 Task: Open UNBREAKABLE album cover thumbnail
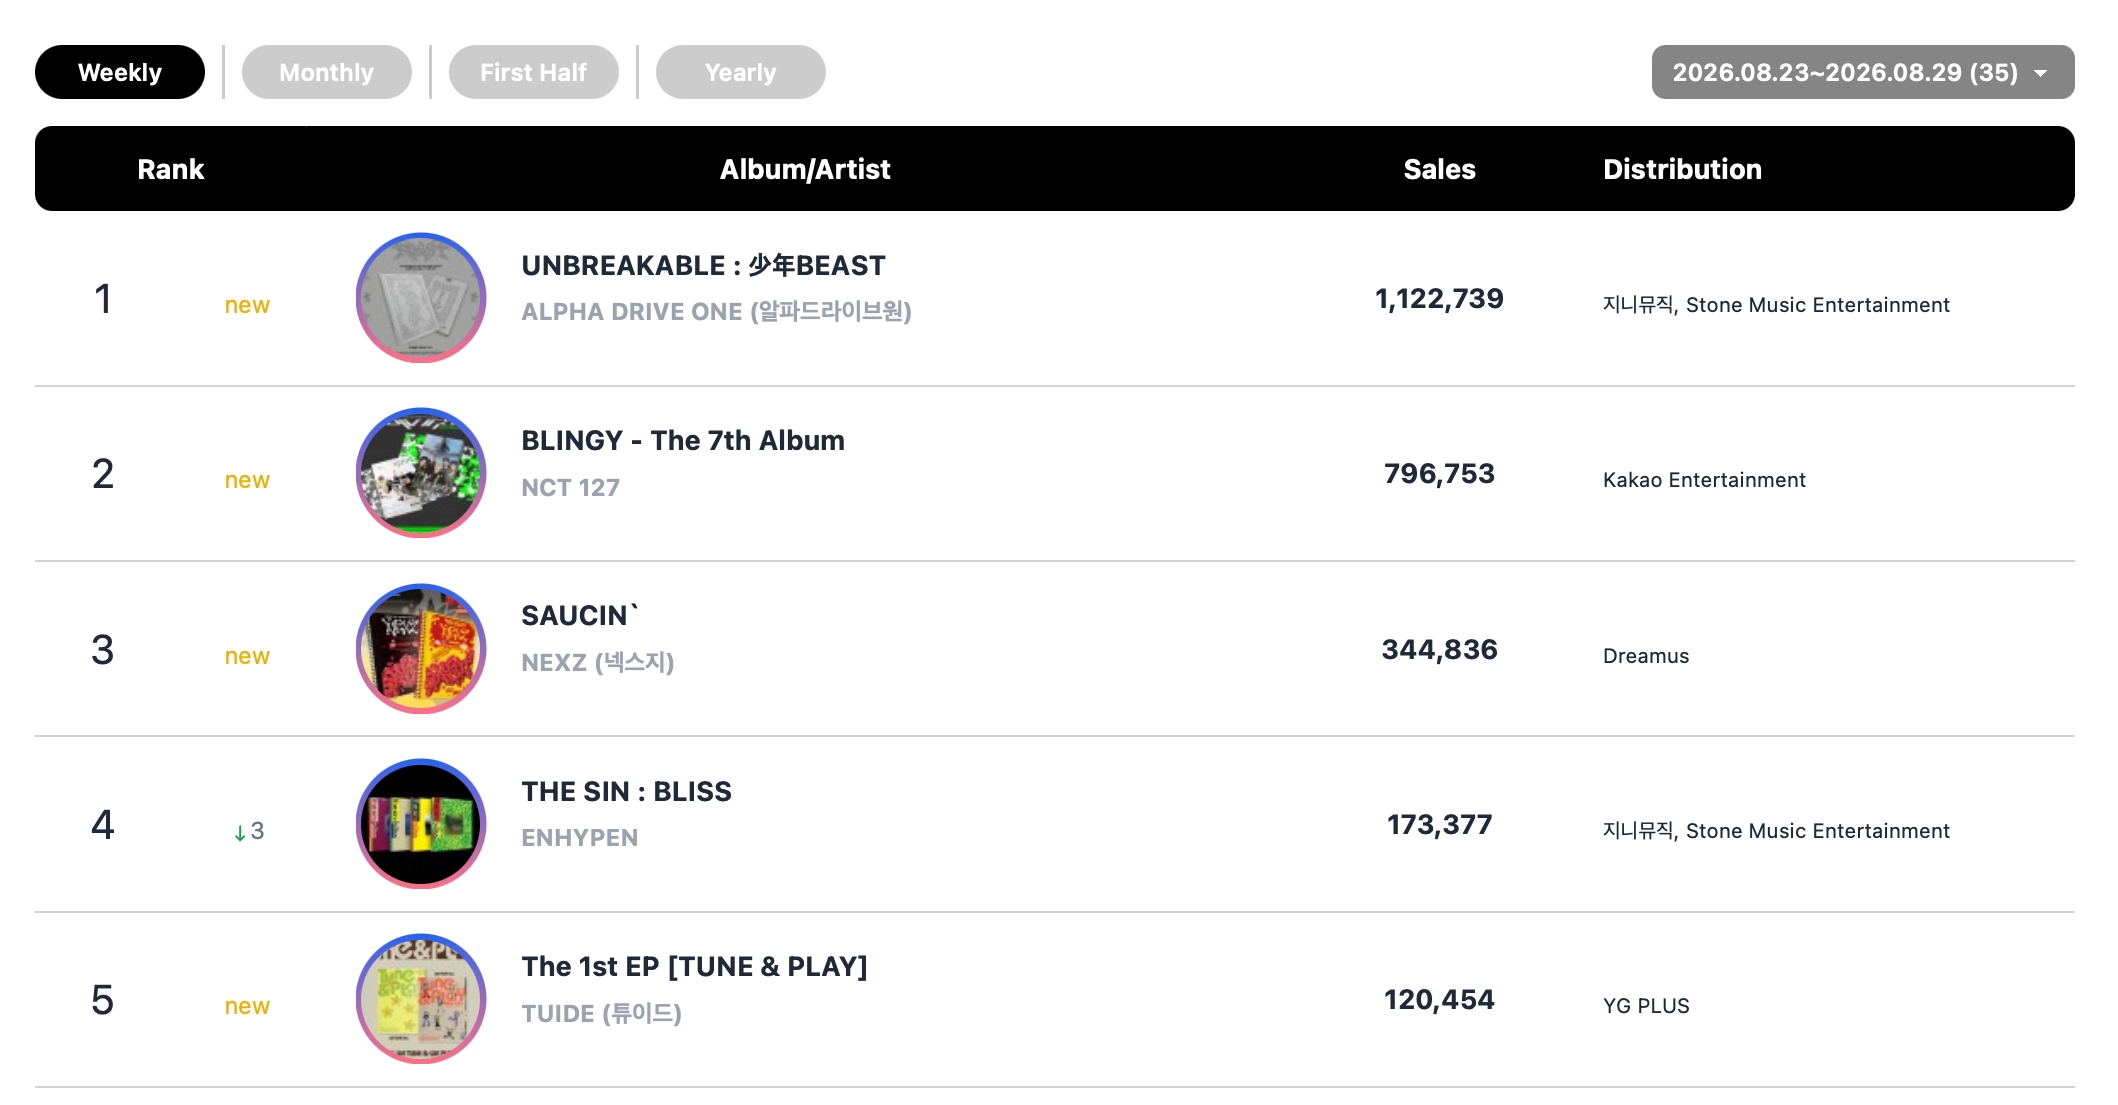(x=421, y=298)
